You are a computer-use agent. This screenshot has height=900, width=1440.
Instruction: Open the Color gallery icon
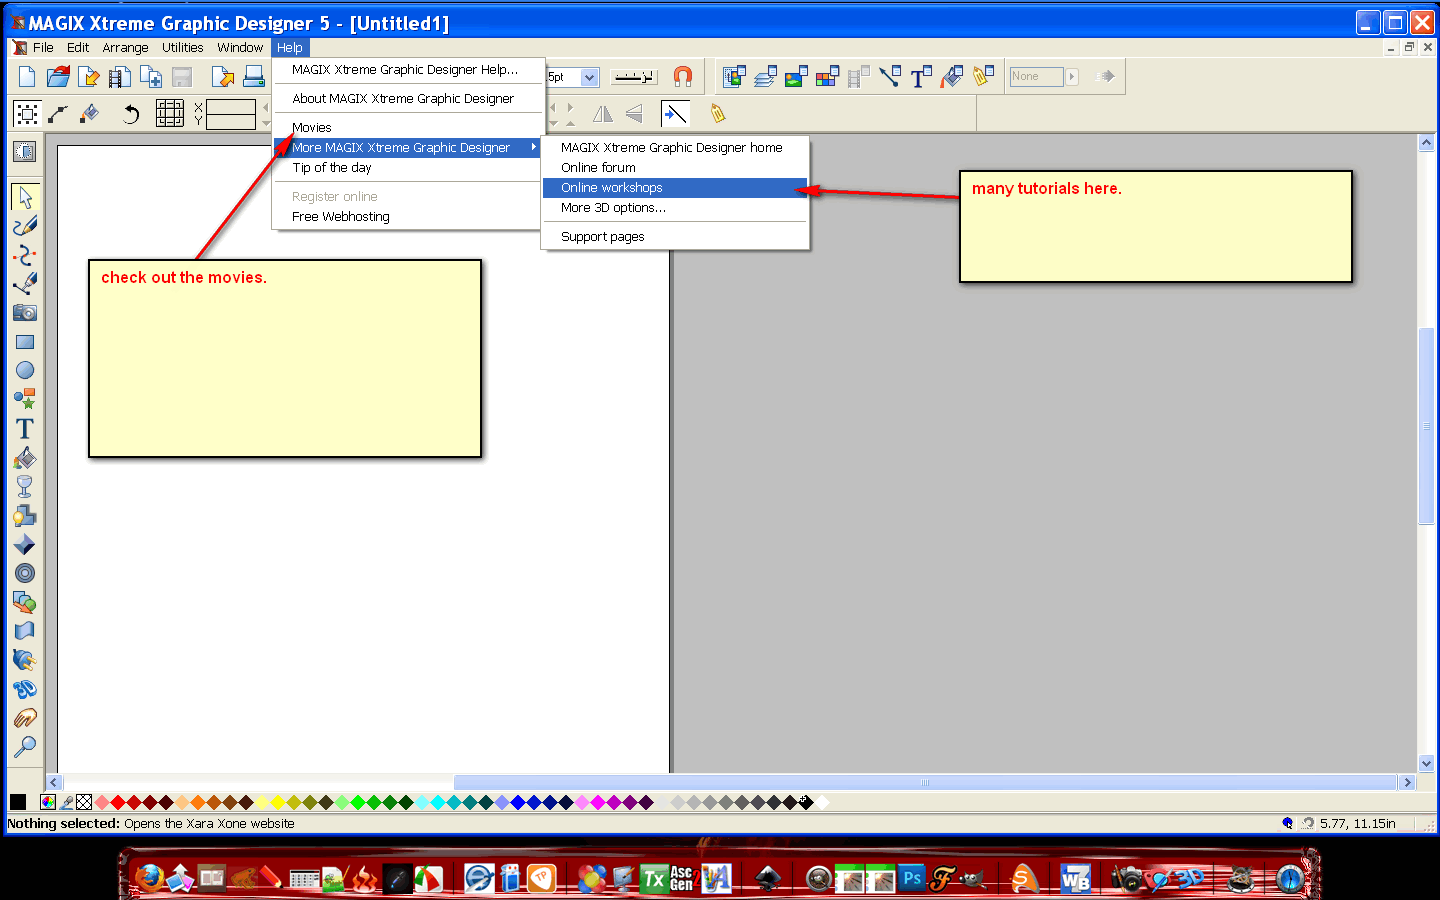(x=827, y=76)
